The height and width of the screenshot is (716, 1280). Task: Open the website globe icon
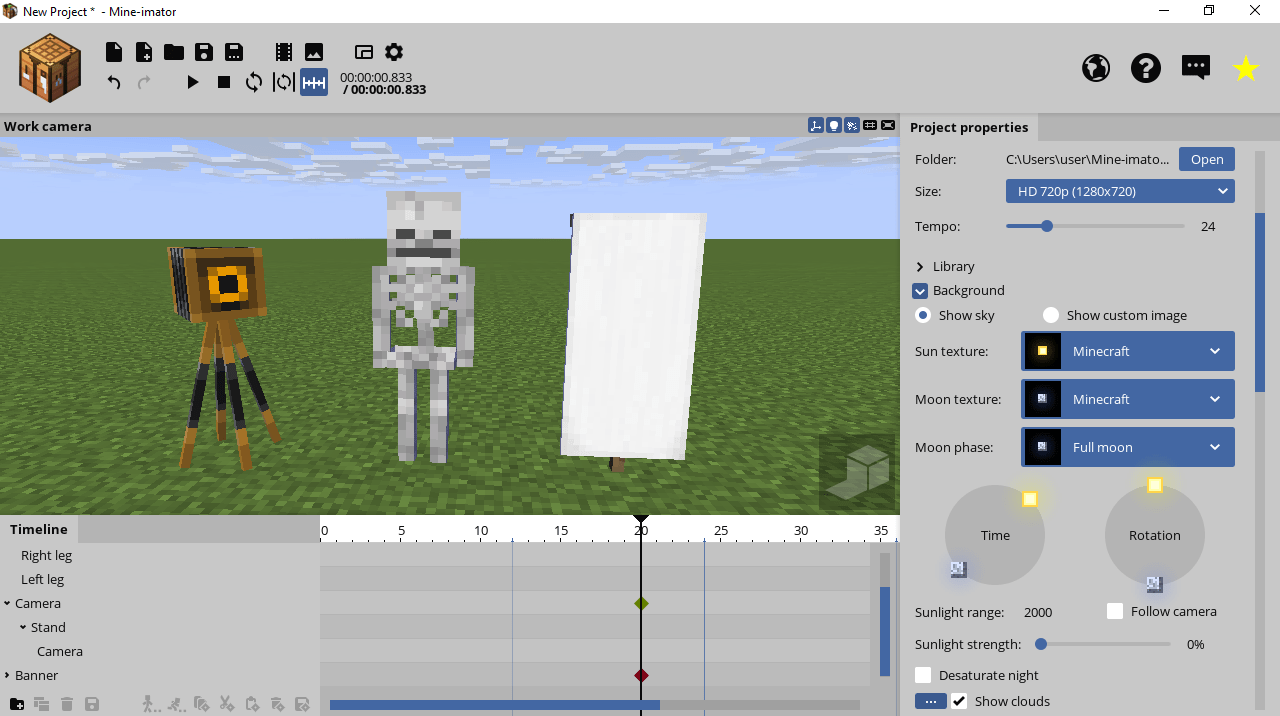tap(1096, 68)
